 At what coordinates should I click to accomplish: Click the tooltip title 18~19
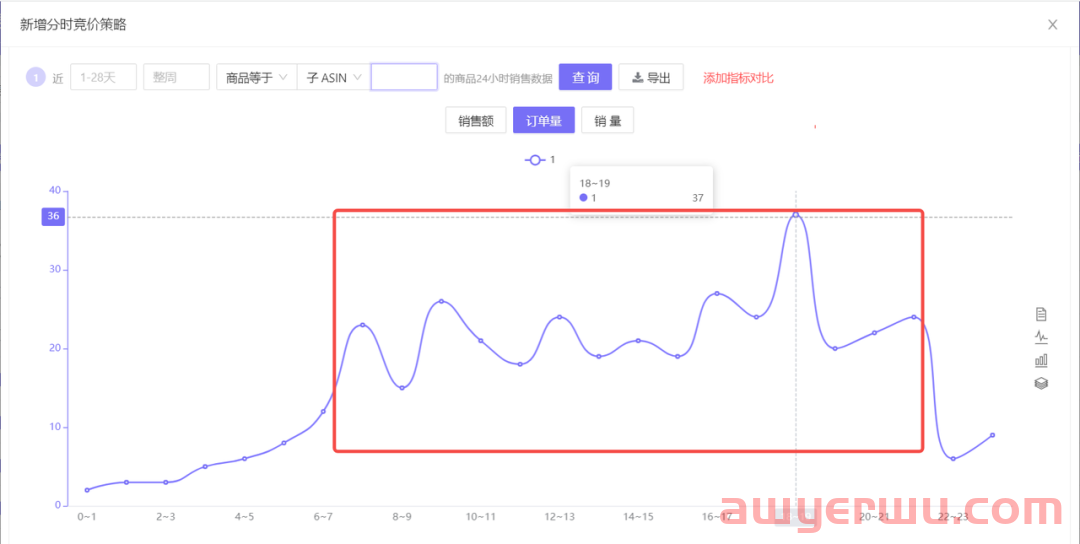(x=595, y=183)
